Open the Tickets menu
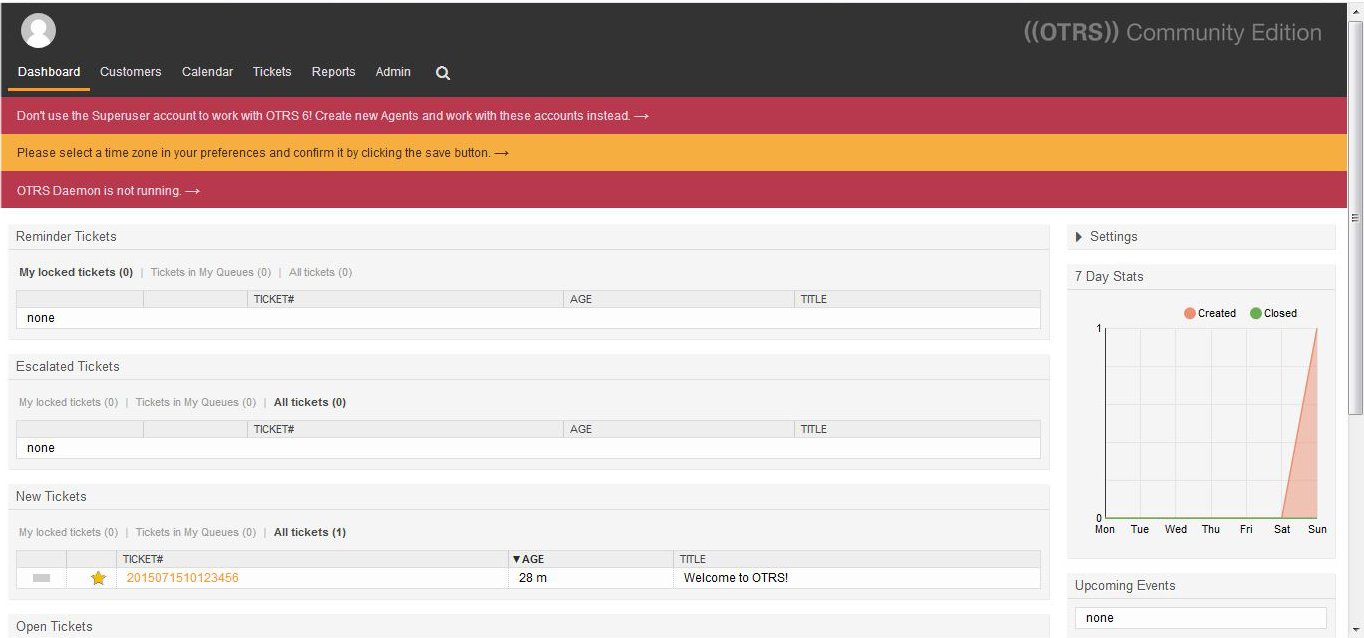Viewport: 1364px width, 638px height. [272, 72]
